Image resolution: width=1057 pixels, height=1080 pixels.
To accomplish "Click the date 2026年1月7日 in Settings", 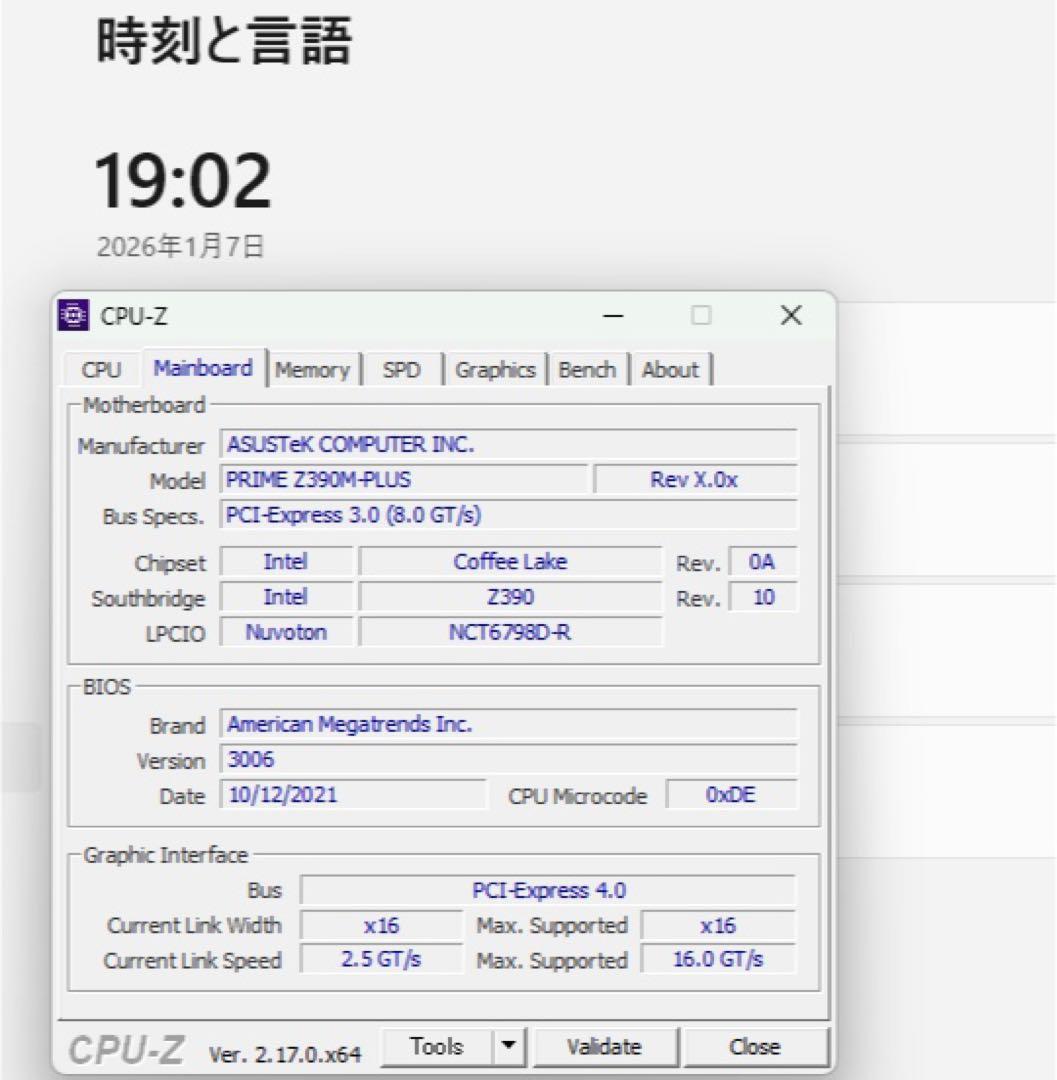I will click(x=180, y=246).
